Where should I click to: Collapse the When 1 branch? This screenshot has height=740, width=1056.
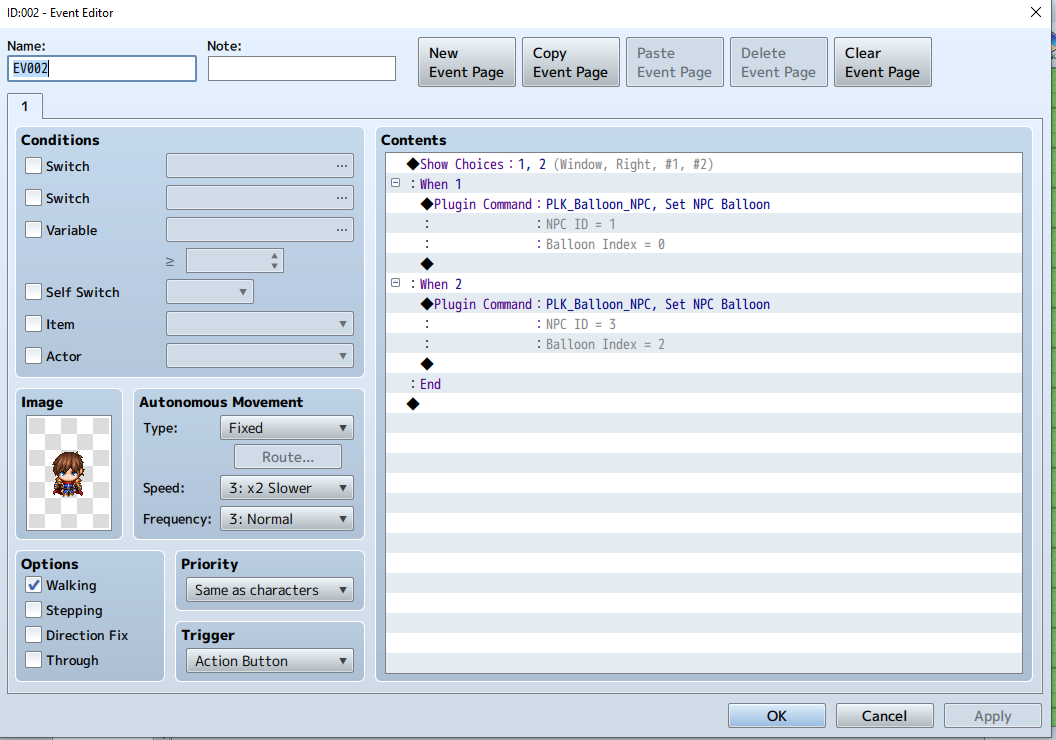(395, 183)
